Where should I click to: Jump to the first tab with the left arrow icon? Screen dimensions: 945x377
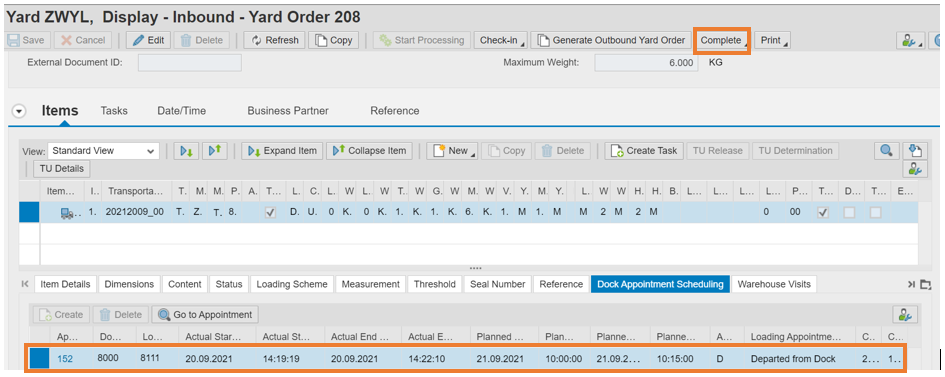coord(26,284)
